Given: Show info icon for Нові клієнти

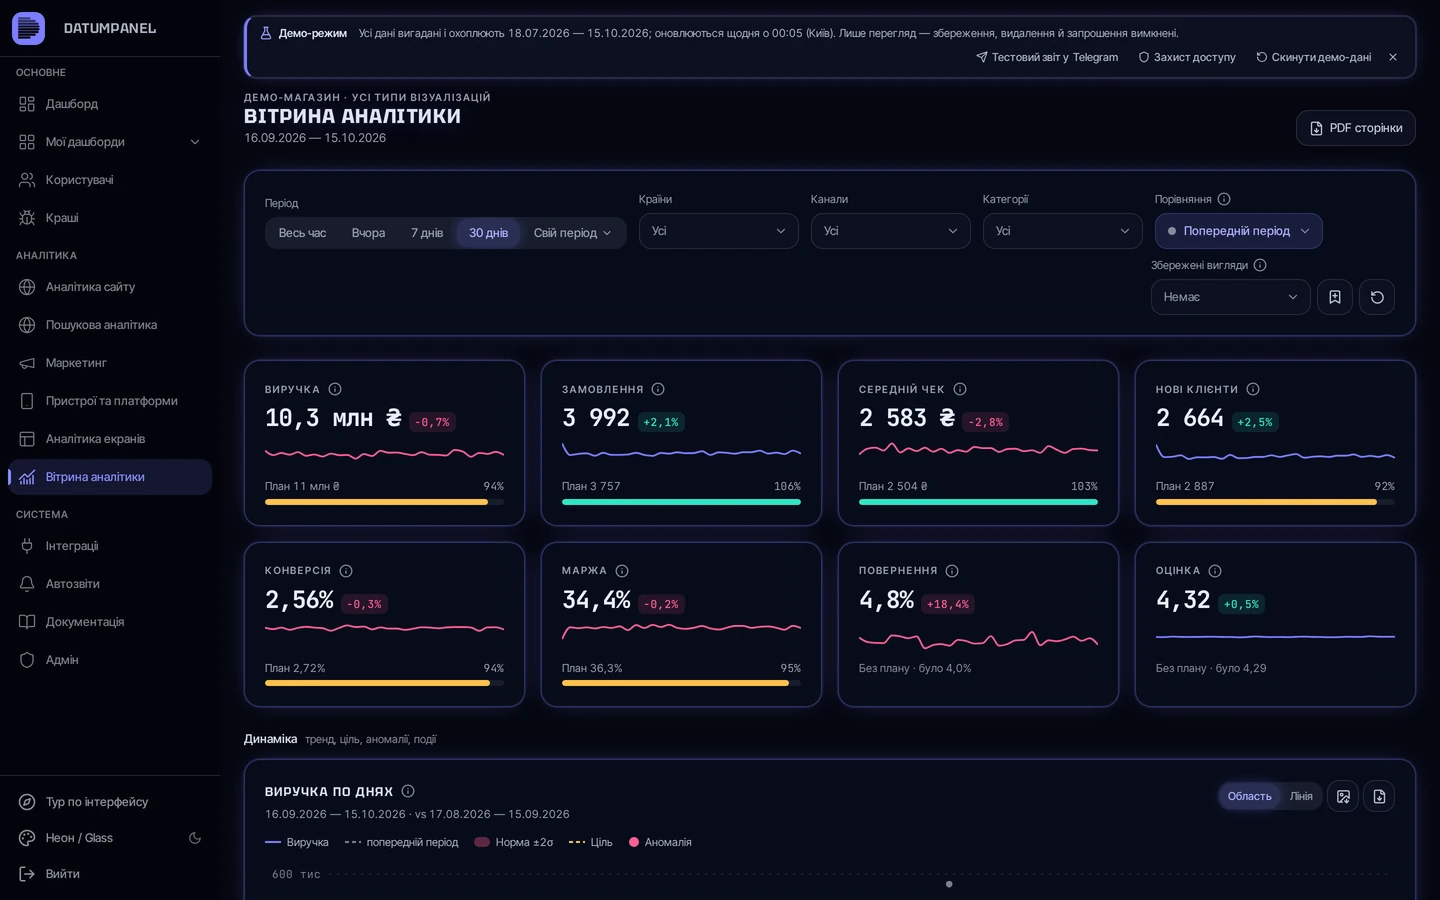Looking at the screenshot, I should coord(1253,389).
